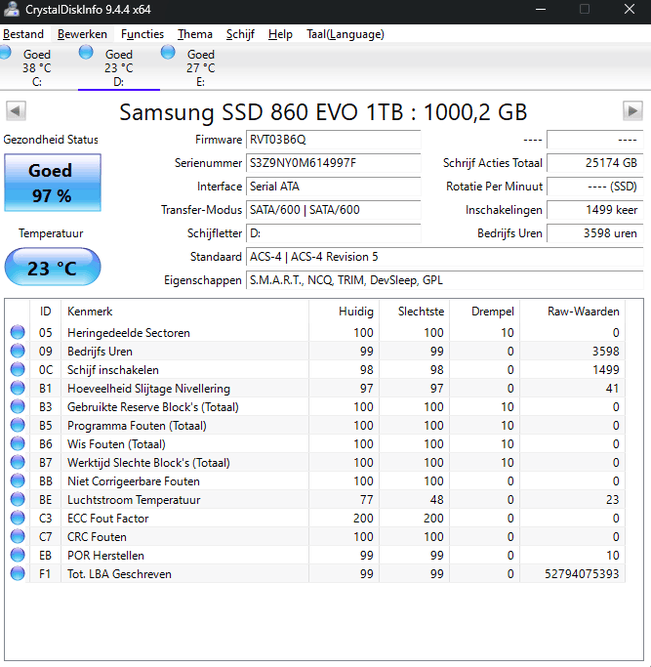Click the Goed 97 % health status button

(52, 183)
